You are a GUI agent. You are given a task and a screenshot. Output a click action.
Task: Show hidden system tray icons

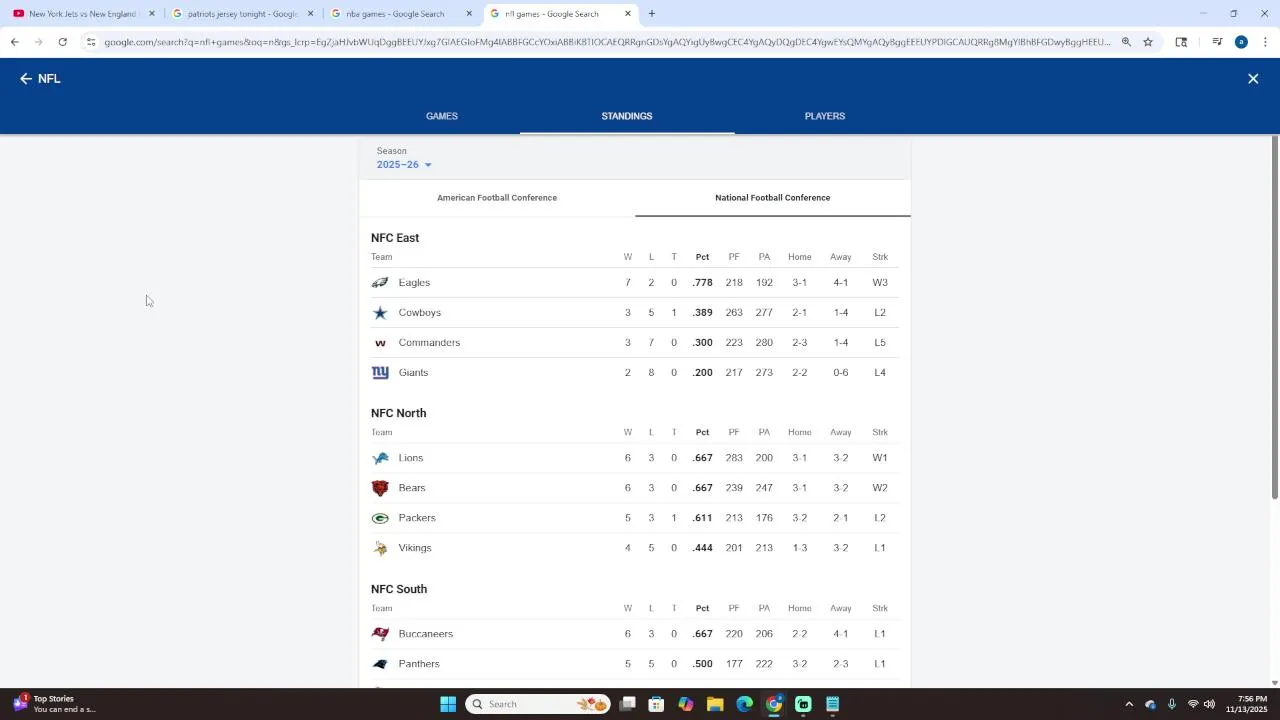pos(1129,704)
